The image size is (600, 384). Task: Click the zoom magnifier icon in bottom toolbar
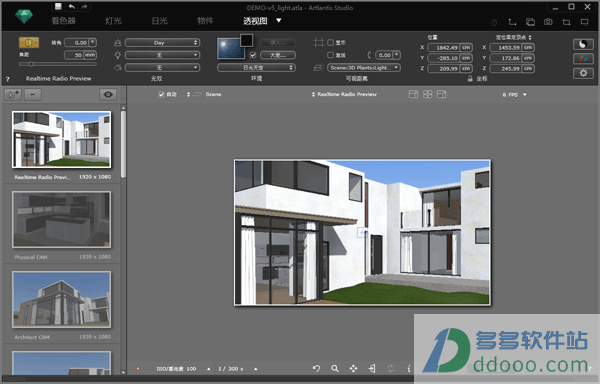pos(335,368)
